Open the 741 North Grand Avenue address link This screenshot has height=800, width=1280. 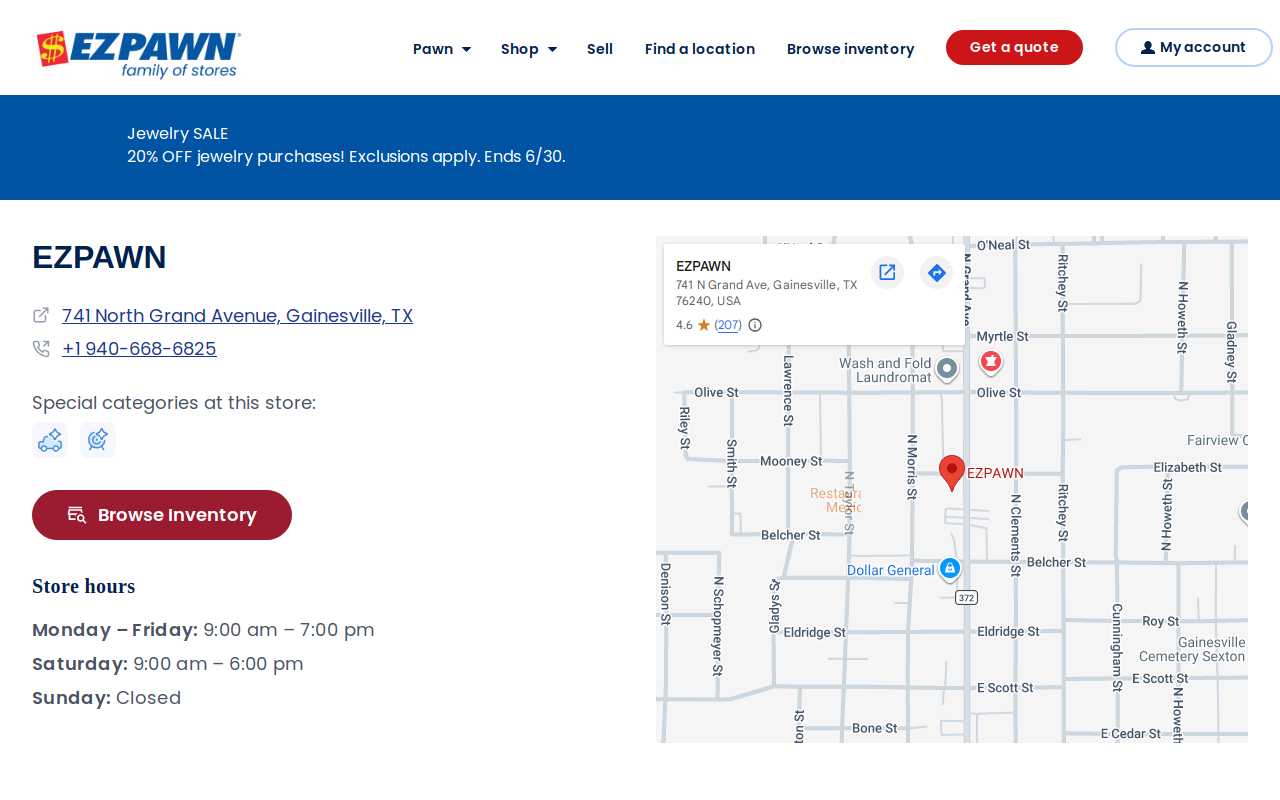(237, 315)
